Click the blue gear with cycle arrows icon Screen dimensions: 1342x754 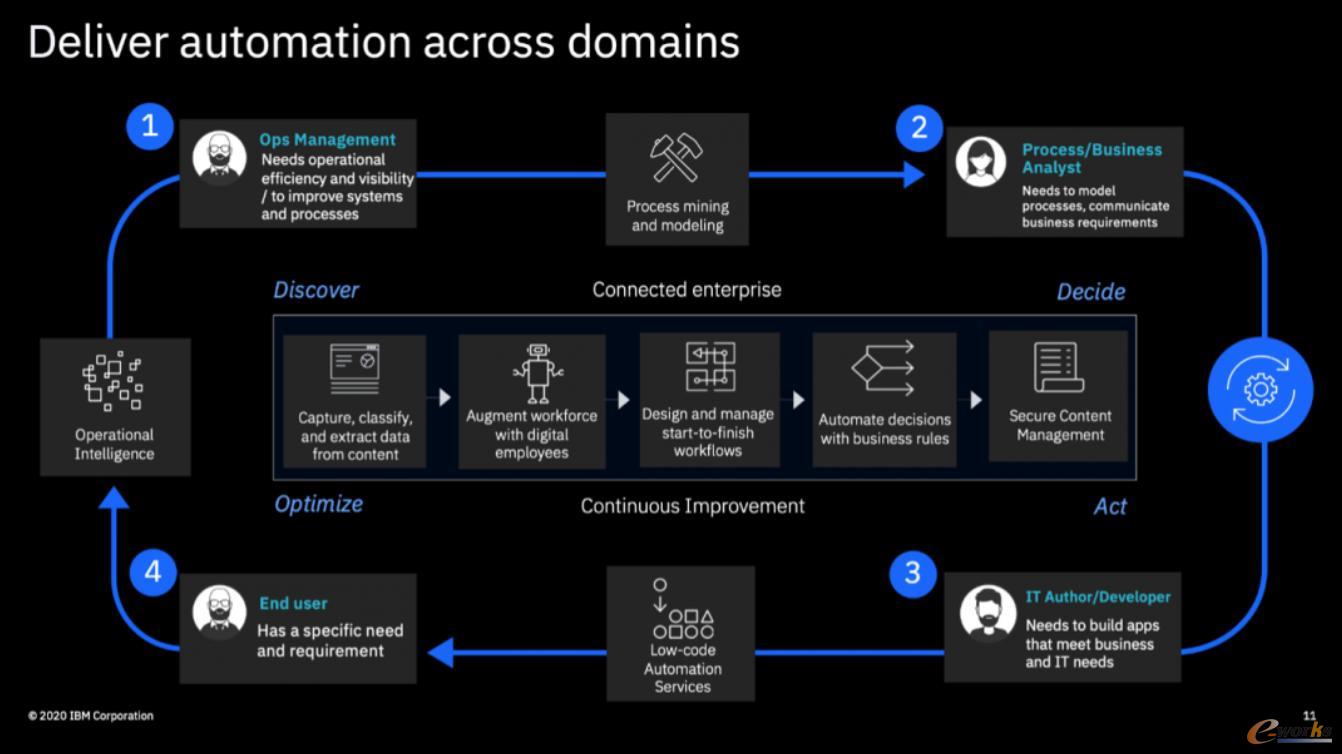(1260, 390)
